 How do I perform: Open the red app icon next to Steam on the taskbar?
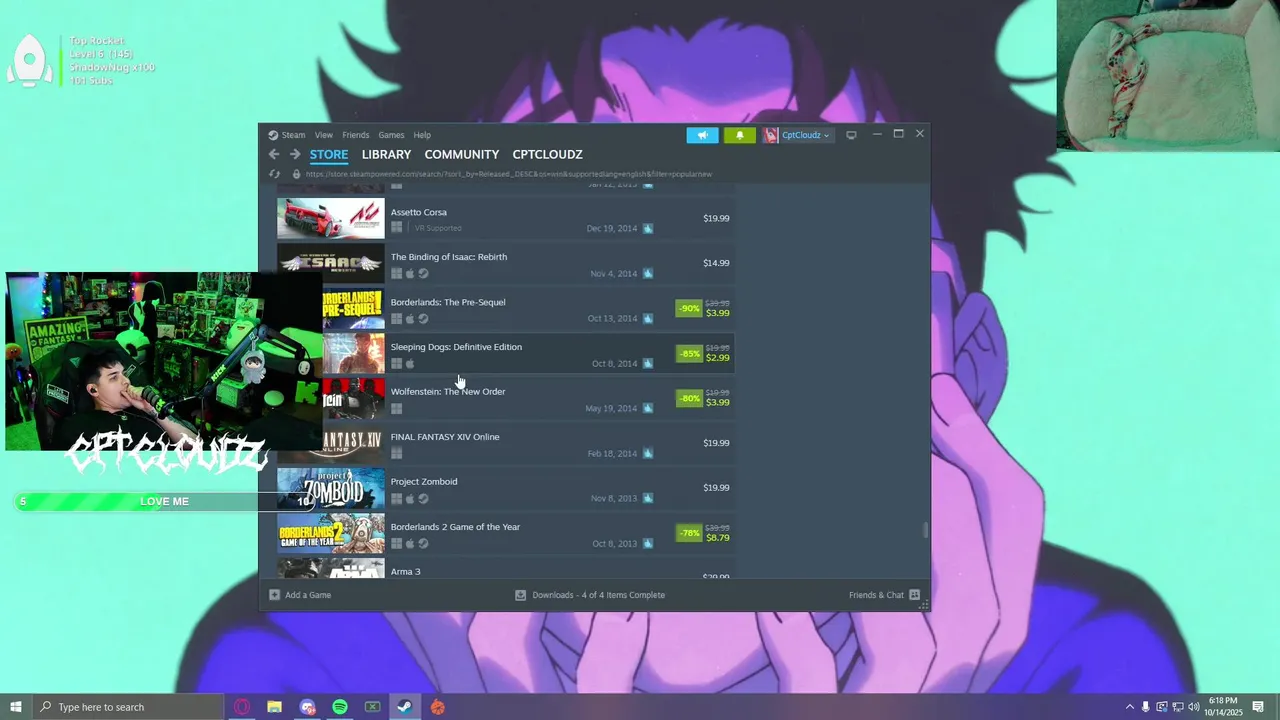click(x=438, y=707)
